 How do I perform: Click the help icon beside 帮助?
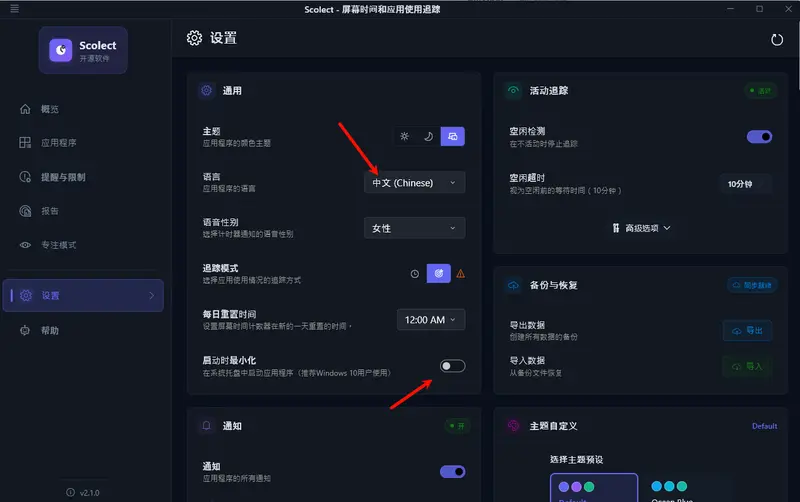click(x=25, y=330)
